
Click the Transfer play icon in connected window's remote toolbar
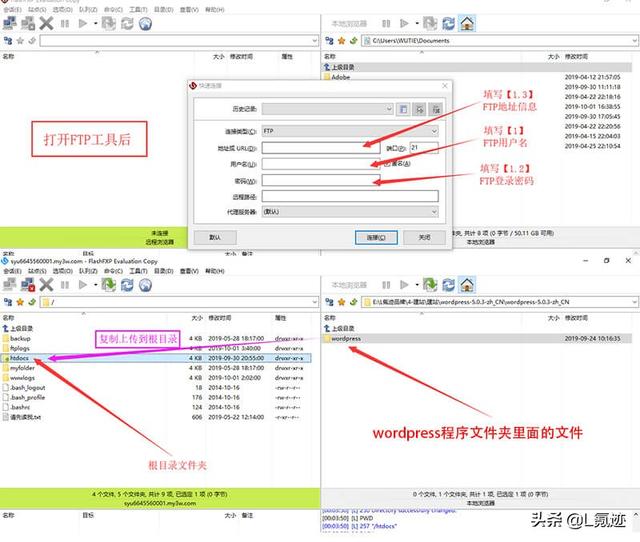(82, 285)
